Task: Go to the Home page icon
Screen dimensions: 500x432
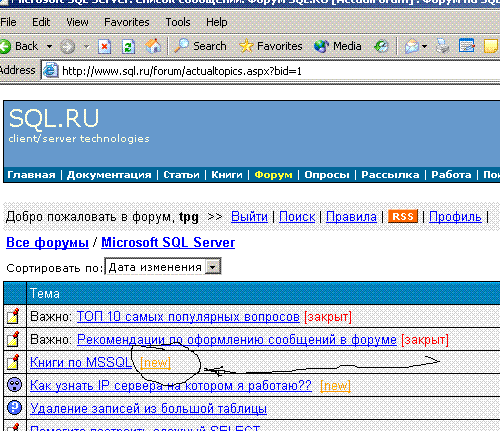Action: 153,46
